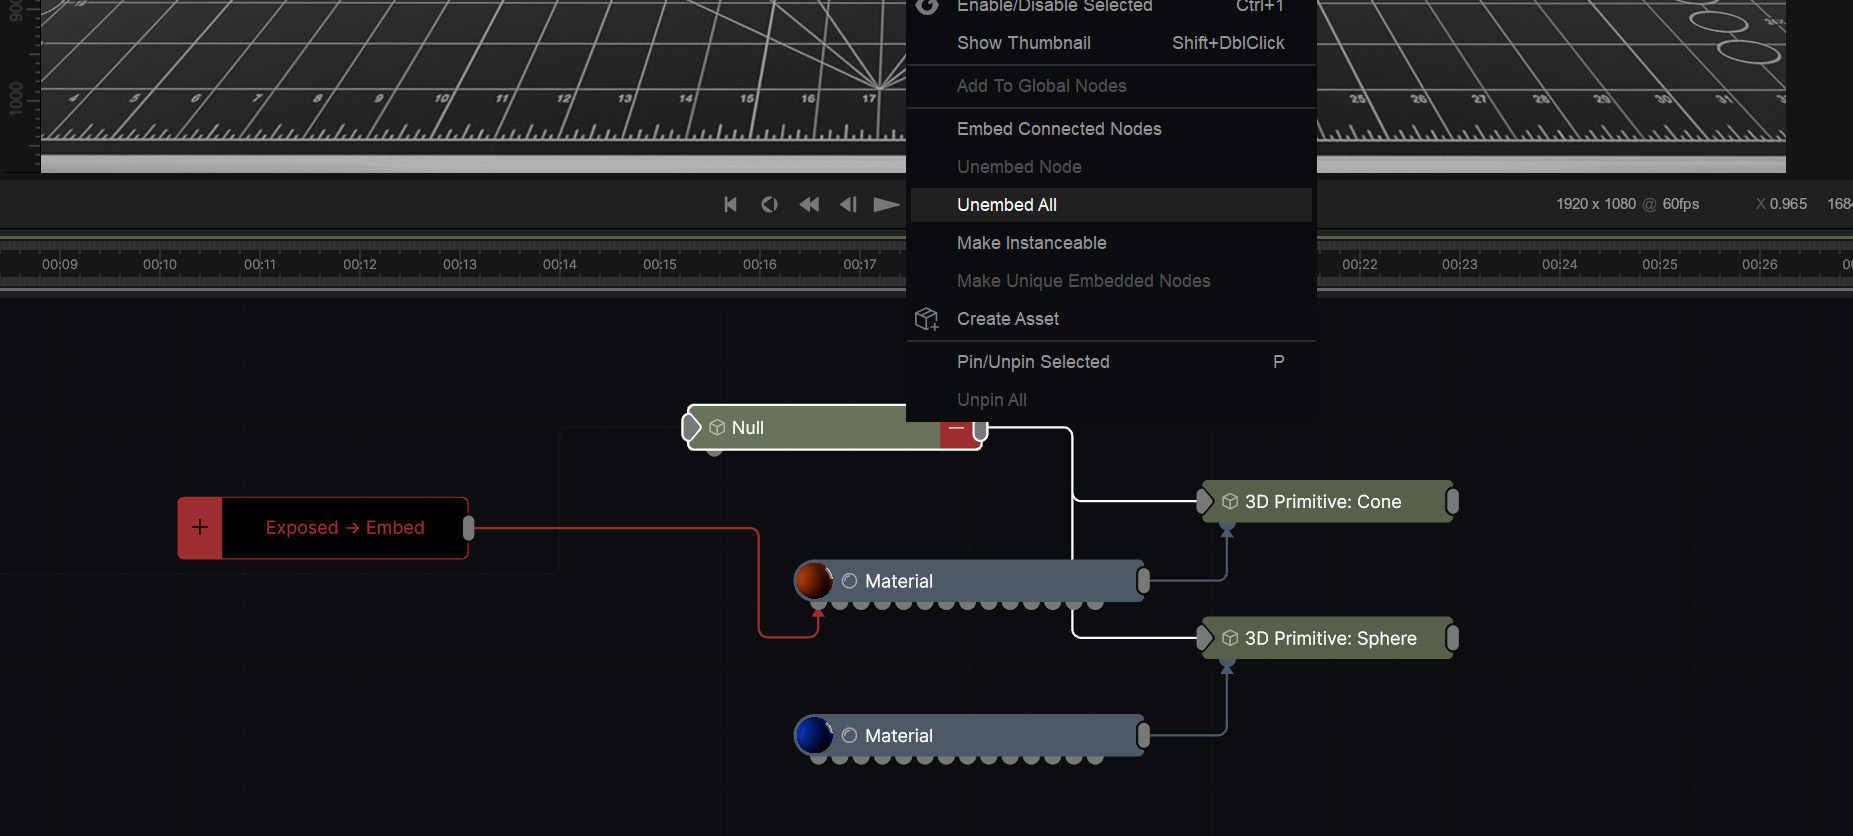The width and height of the screenshot is (1853, 836).
Task: Toggle Show Thumbnail in the context menu
Action: [1023, 43]
